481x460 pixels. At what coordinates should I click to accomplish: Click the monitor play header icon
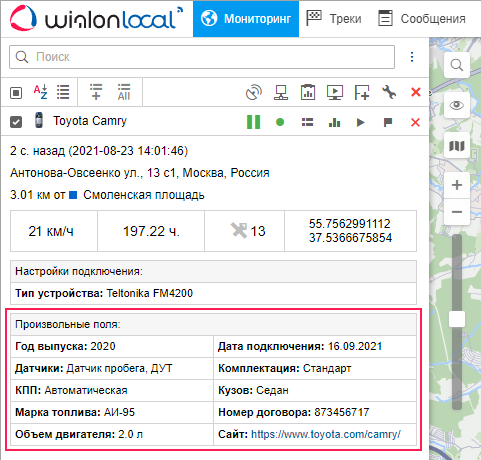pos(335,92)
